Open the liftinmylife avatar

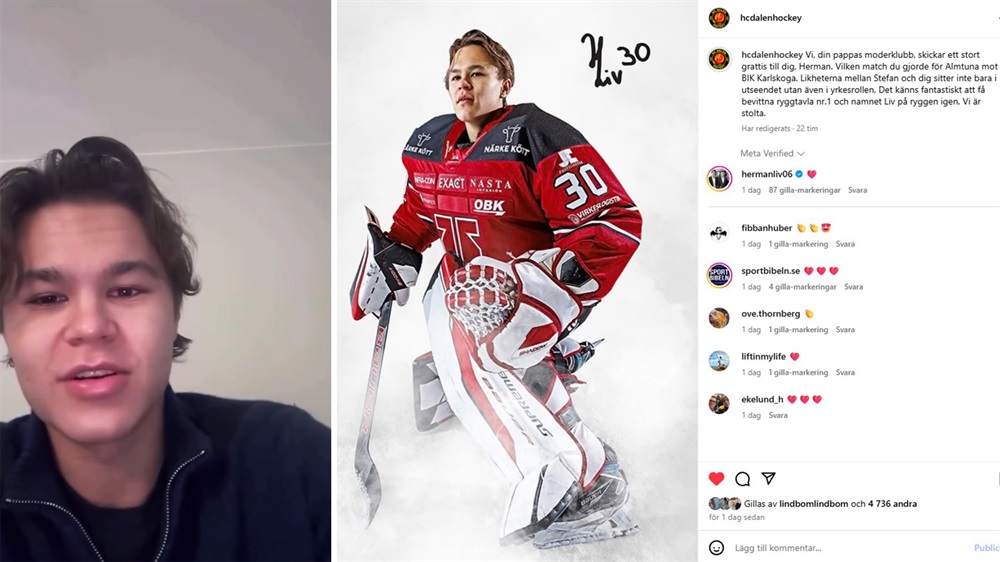coord(719,361)
